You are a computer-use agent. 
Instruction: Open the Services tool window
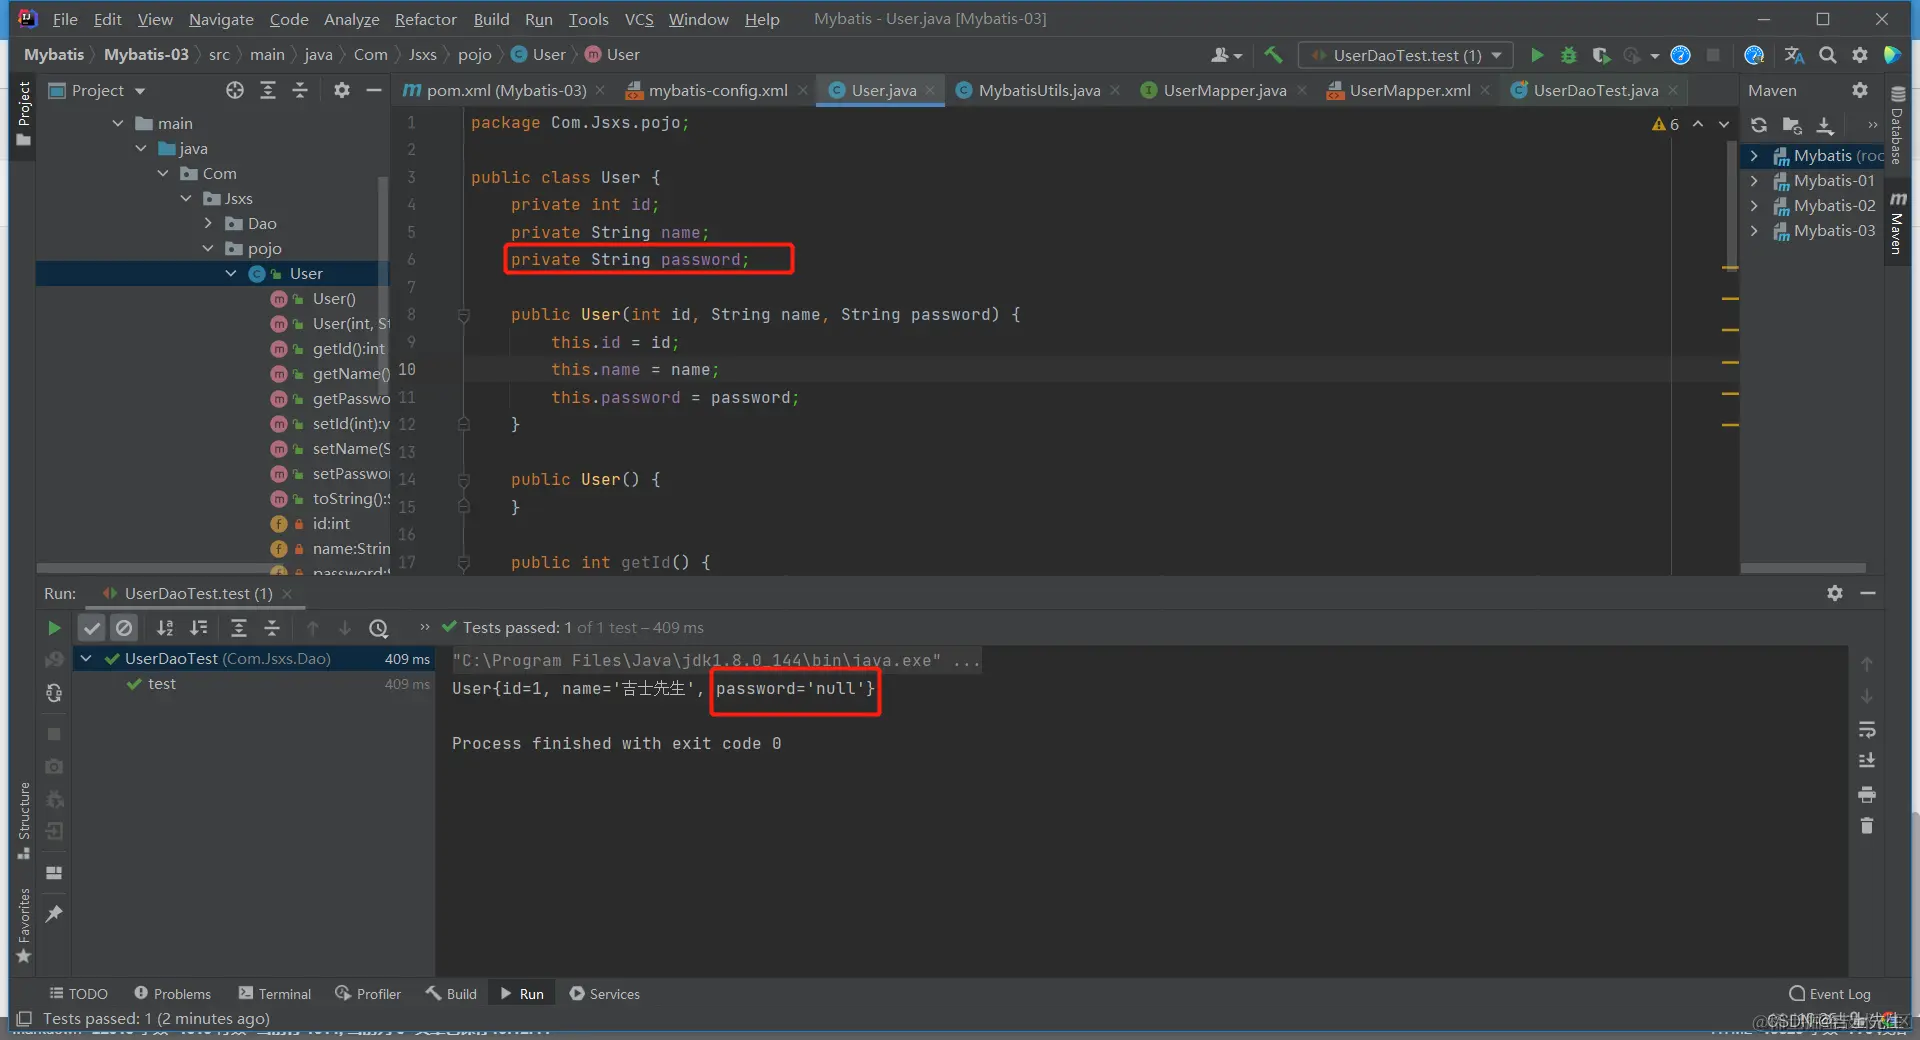(x=605, y=994)
